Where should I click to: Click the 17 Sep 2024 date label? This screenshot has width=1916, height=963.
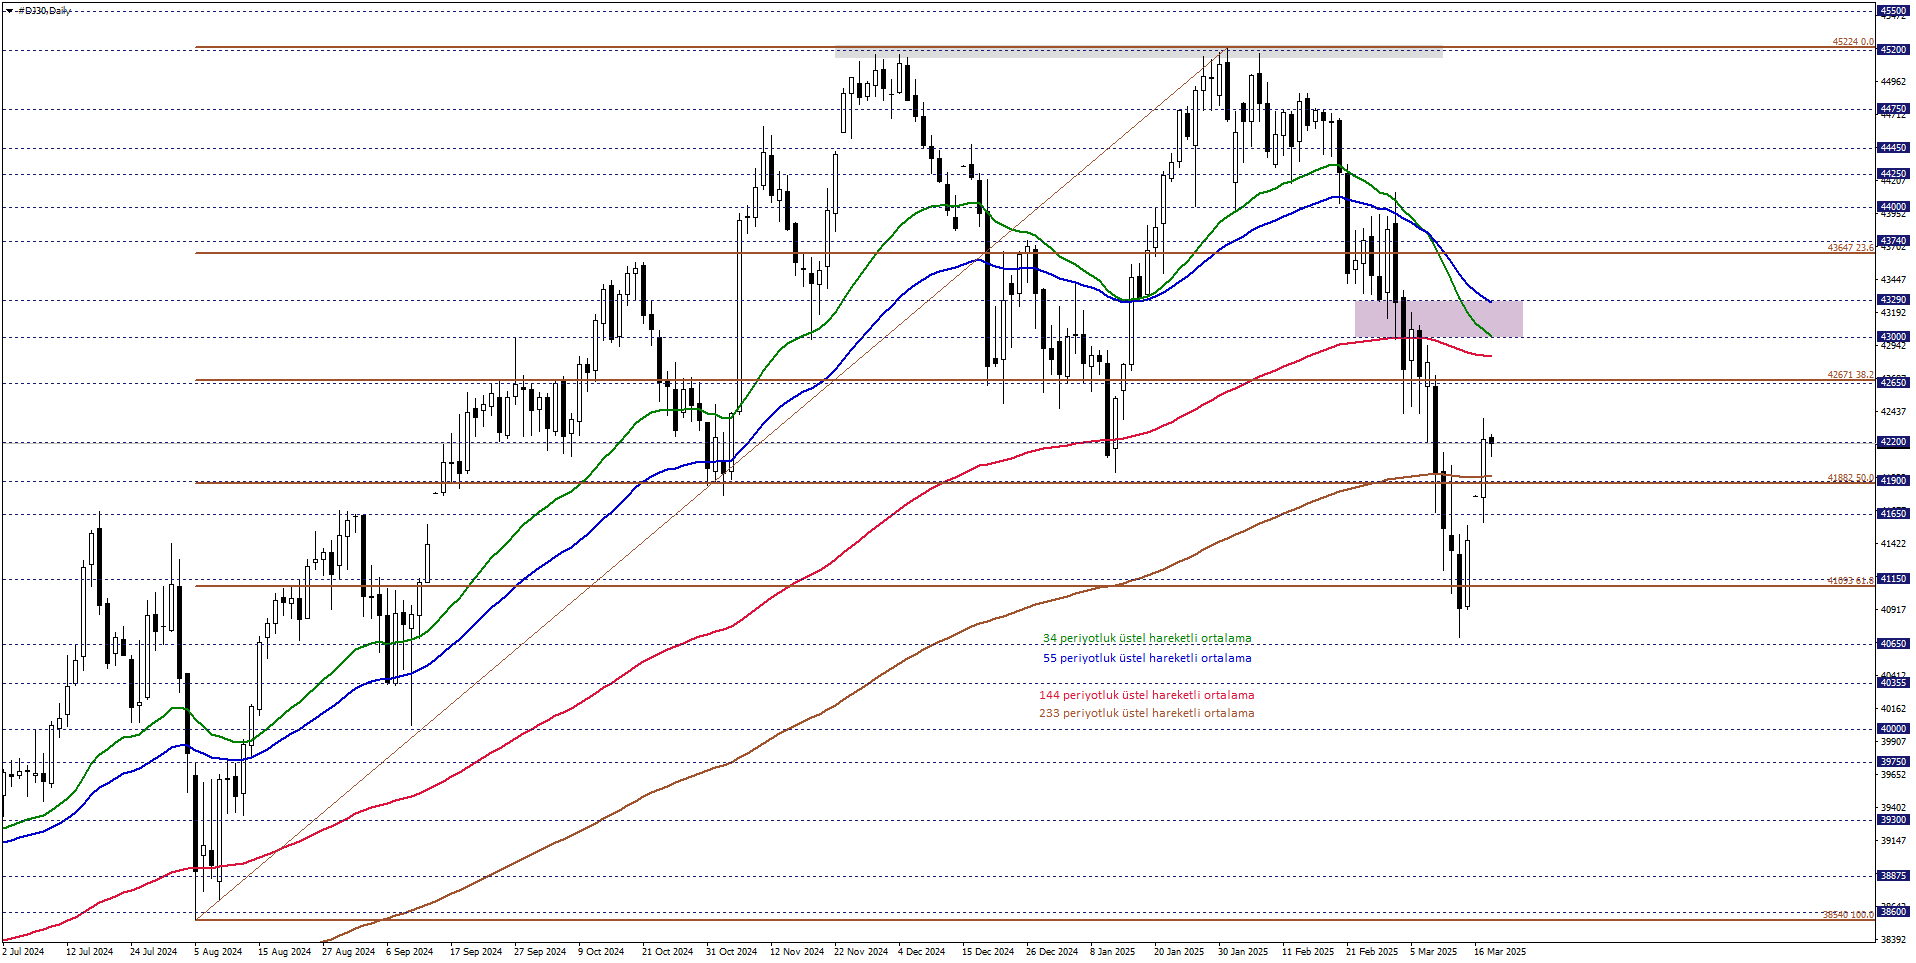(476, 952)
